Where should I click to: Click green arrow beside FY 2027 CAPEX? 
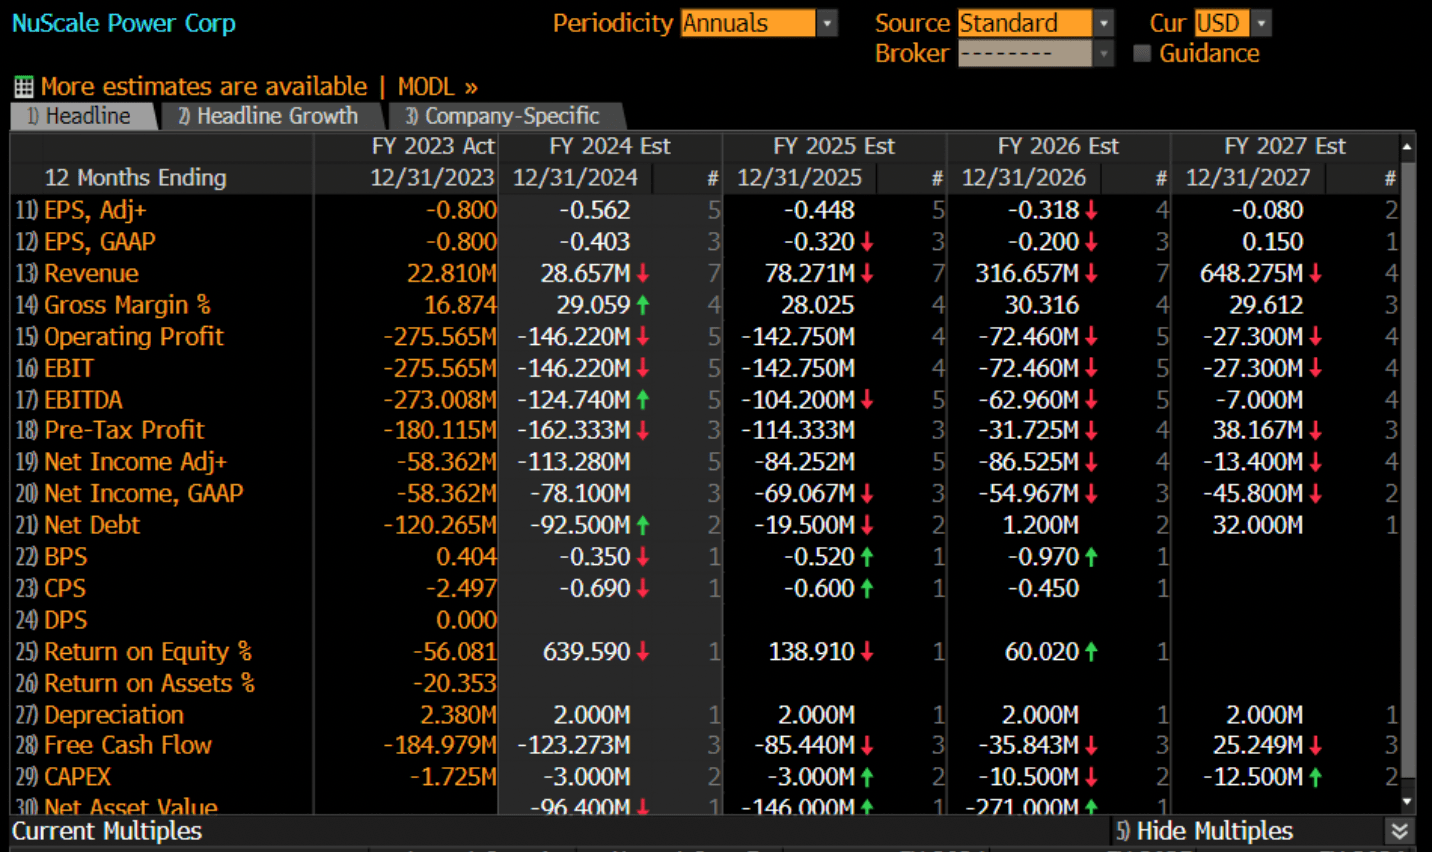coord(1315,777)
